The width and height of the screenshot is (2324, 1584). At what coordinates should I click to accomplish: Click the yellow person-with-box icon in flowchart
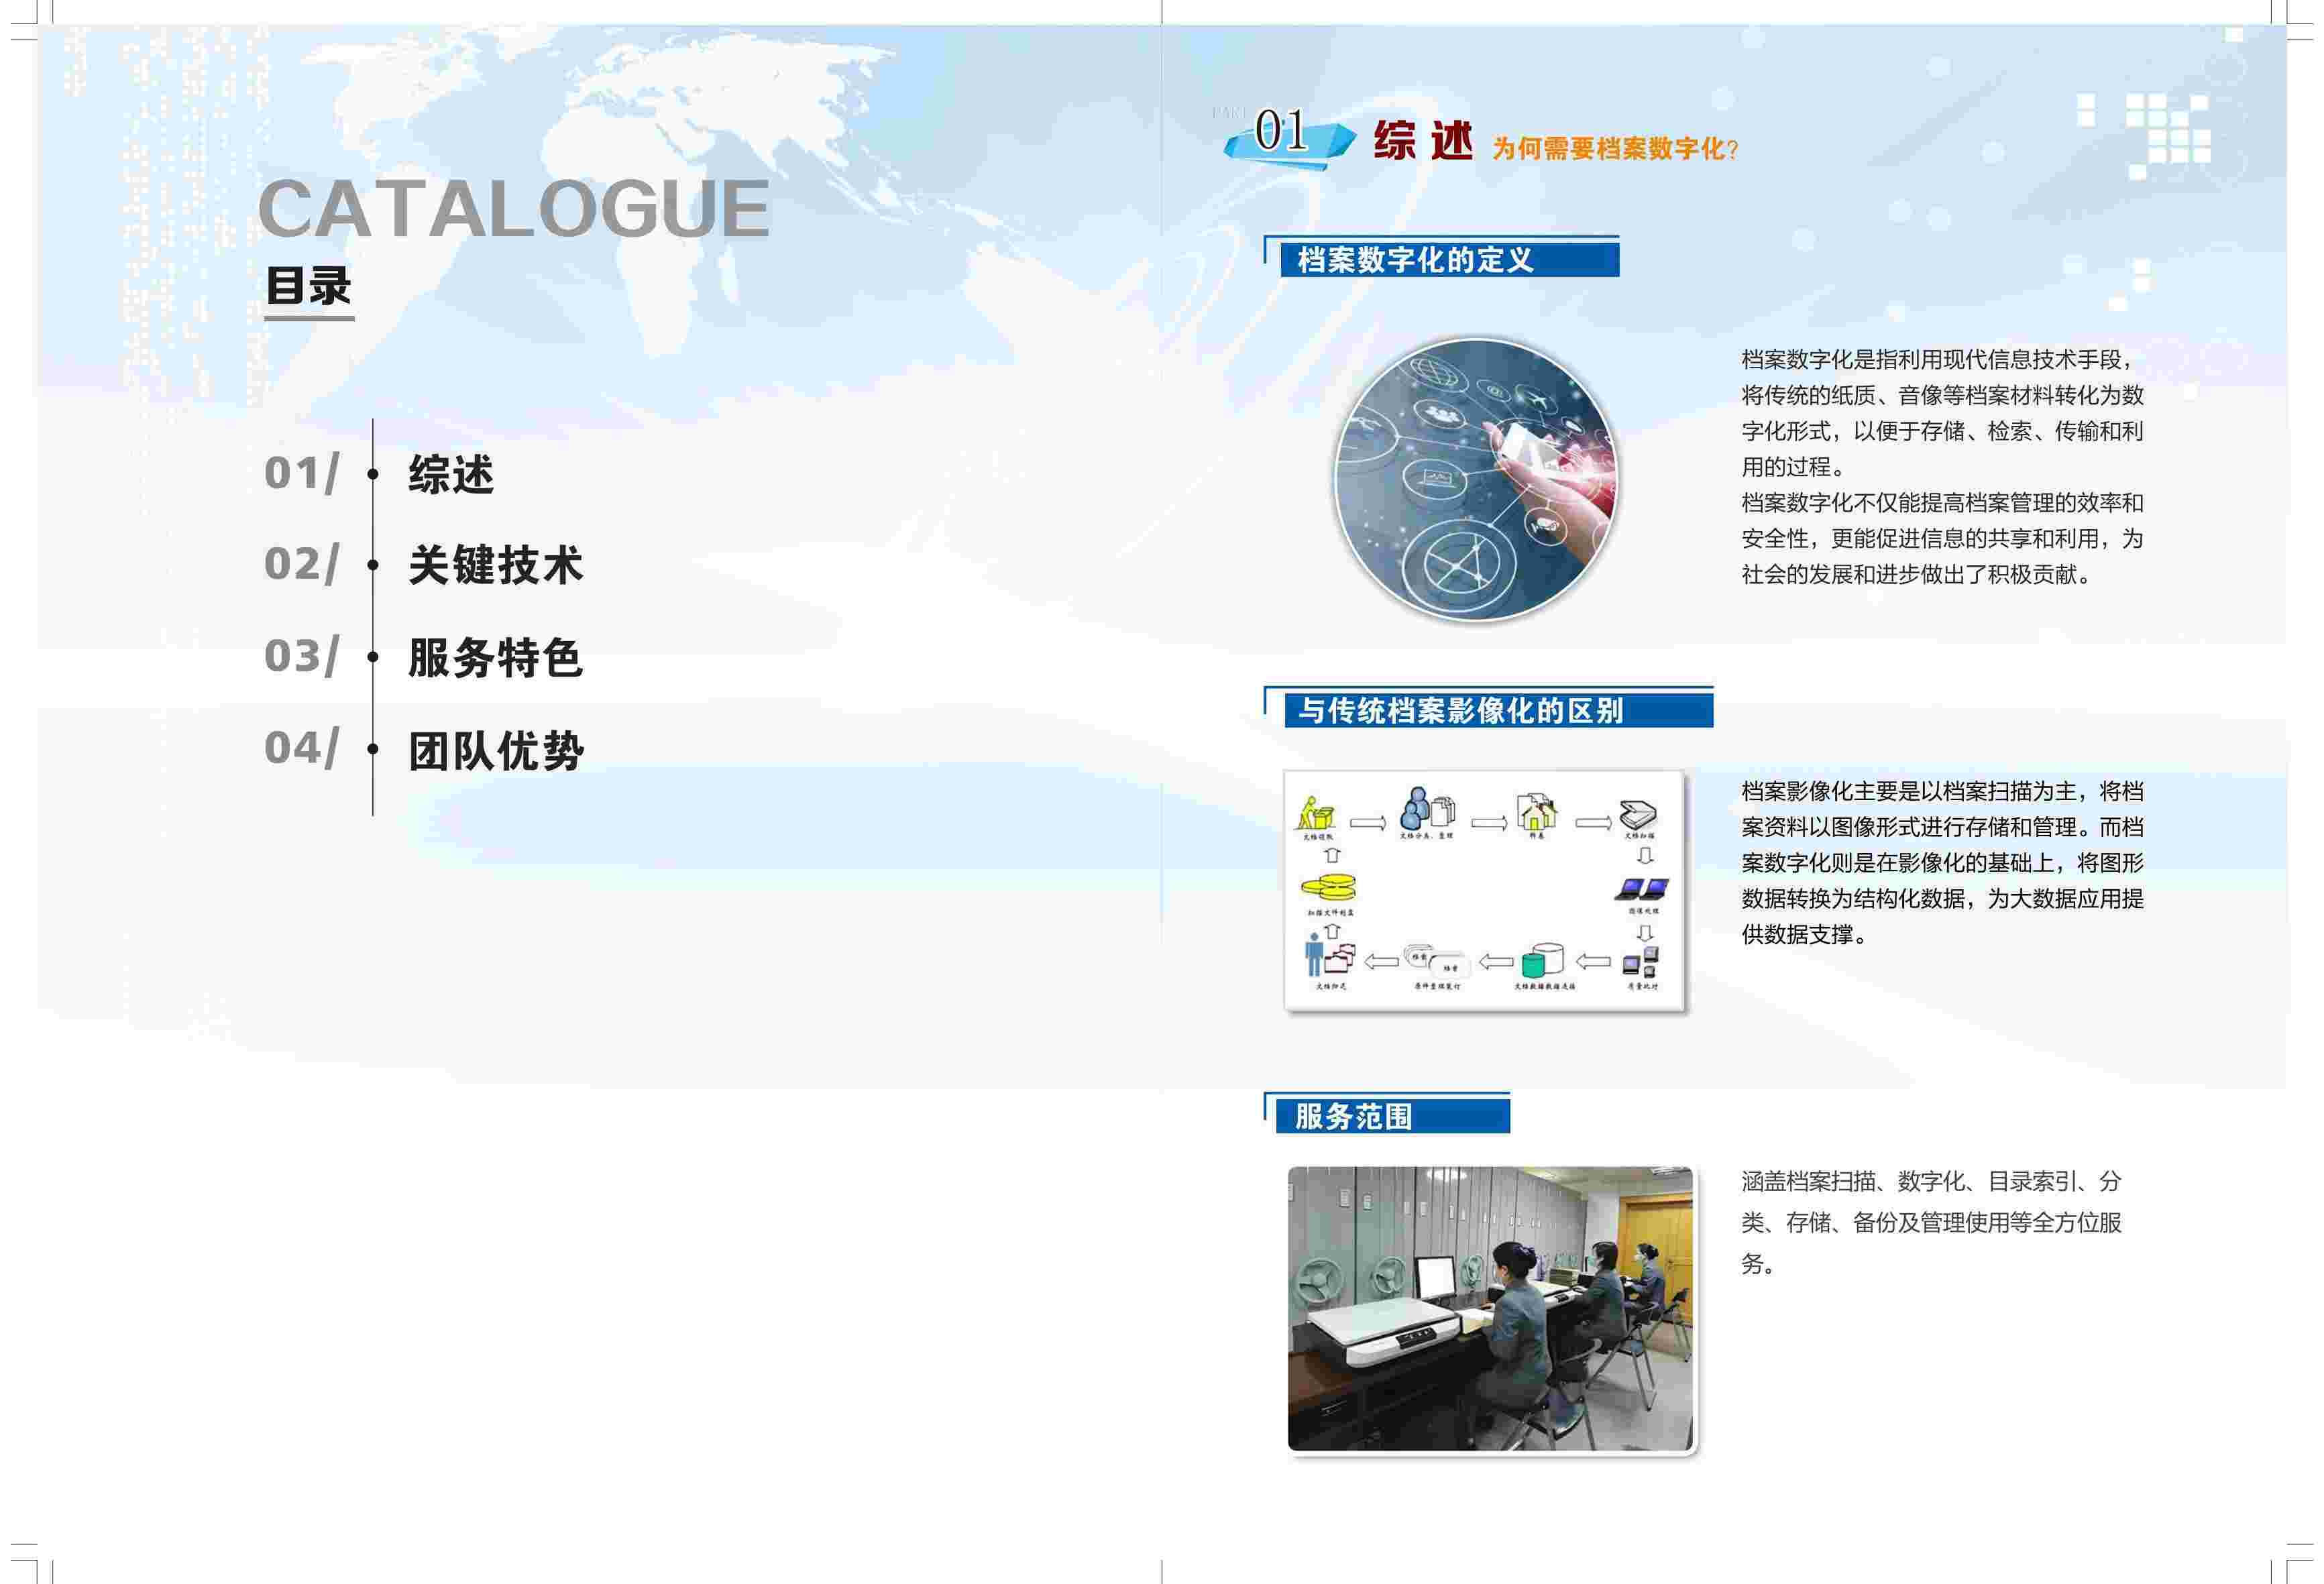1316,813
